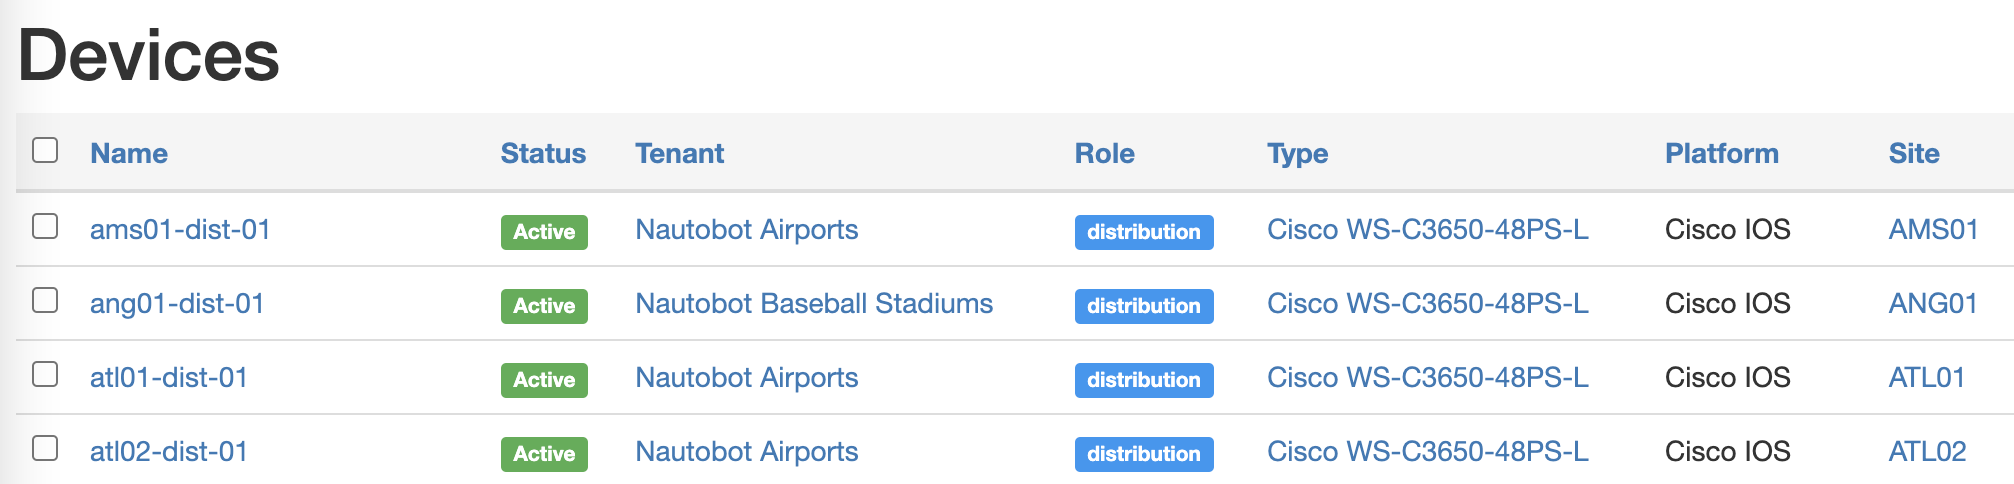Click the Tenant column header

(x=680, y=153)
